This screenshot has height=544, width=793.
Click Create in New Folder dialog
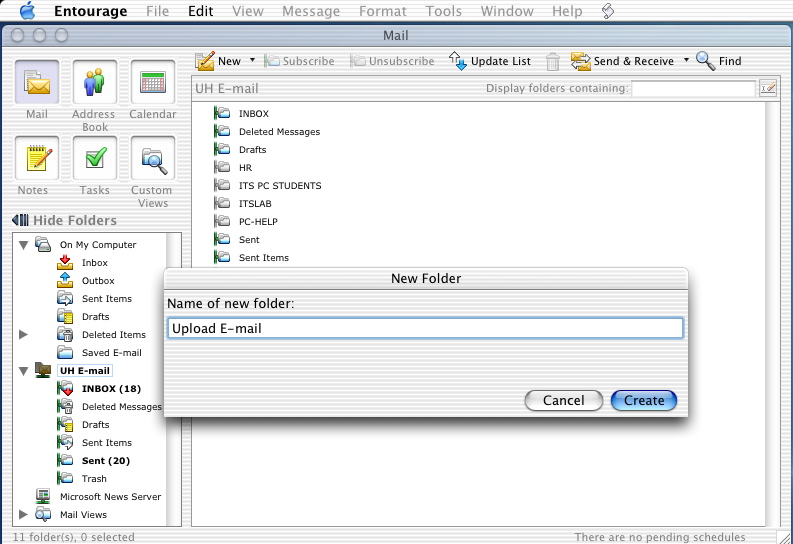point(644,400)
